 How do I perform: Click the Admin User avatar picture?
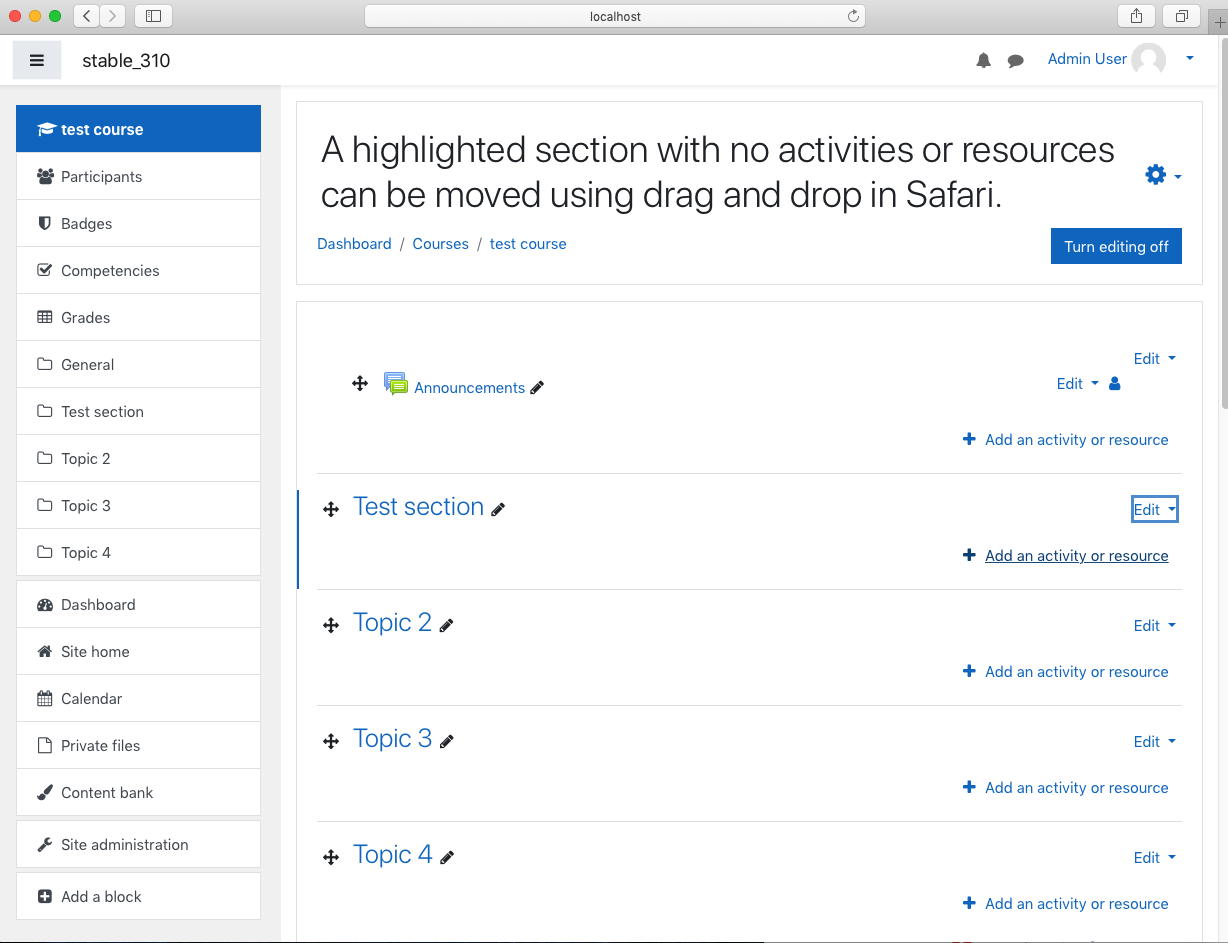[1148, 60]
